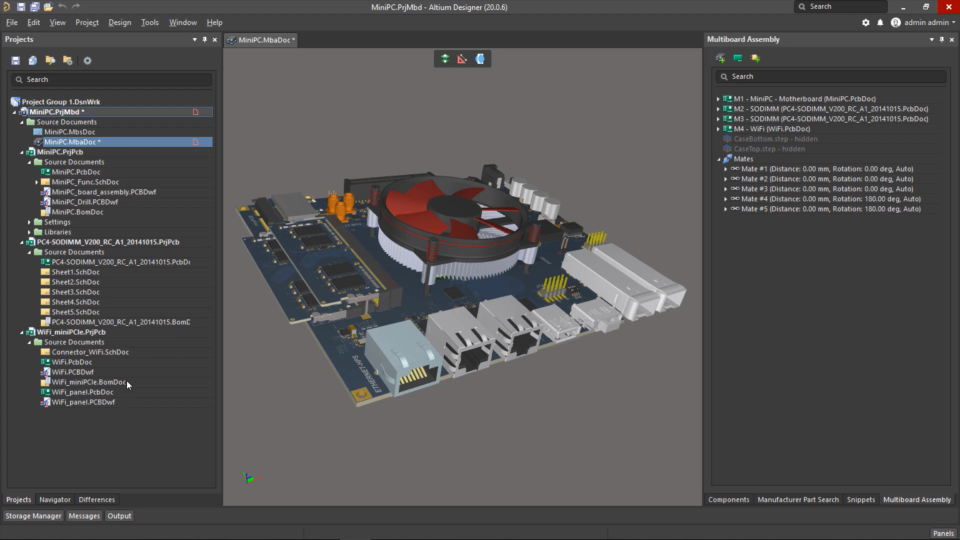Viewport: 960px width, 540px height.
Task: Open the File menu
Action: coord(12,23)
